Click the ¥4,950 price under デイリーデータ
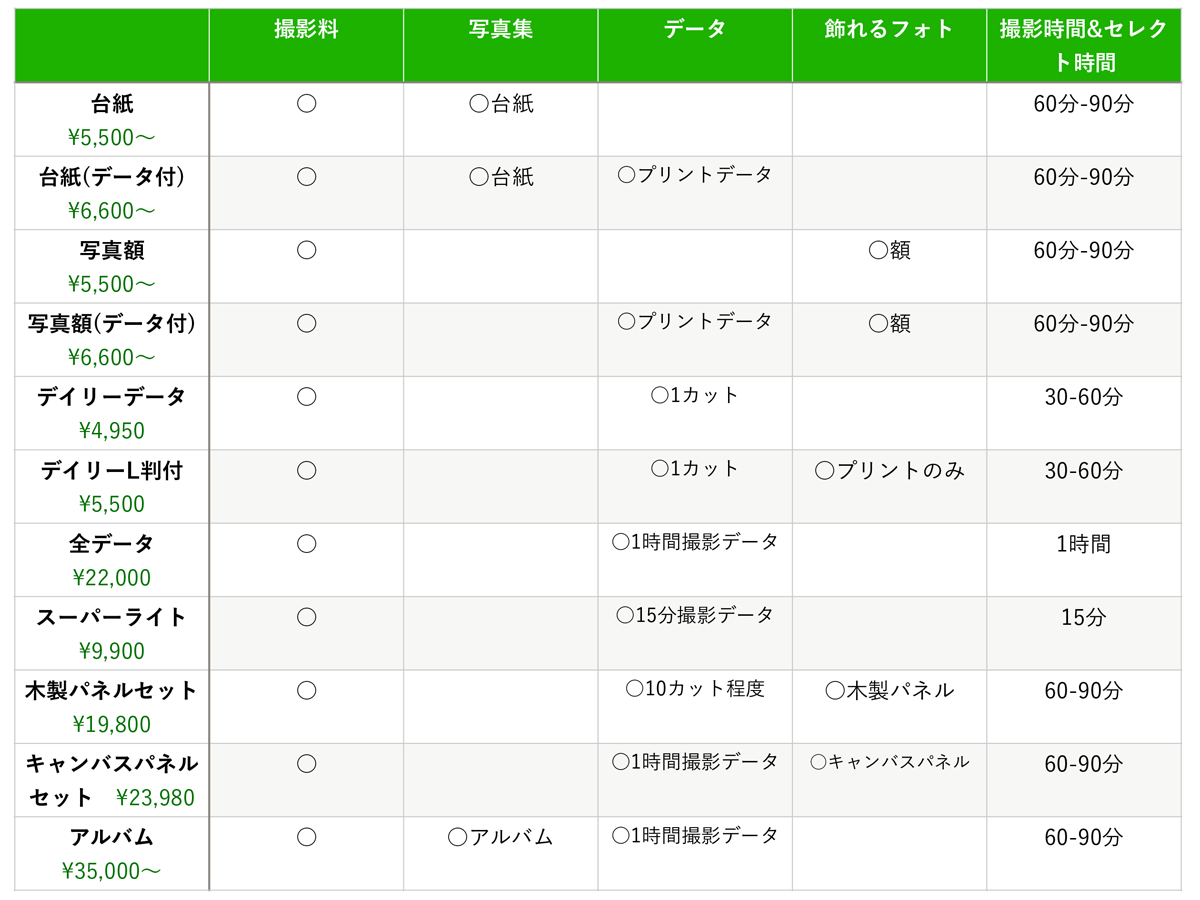The width and height of the screenshot is (1200, 900). click(x=112, y=431)
